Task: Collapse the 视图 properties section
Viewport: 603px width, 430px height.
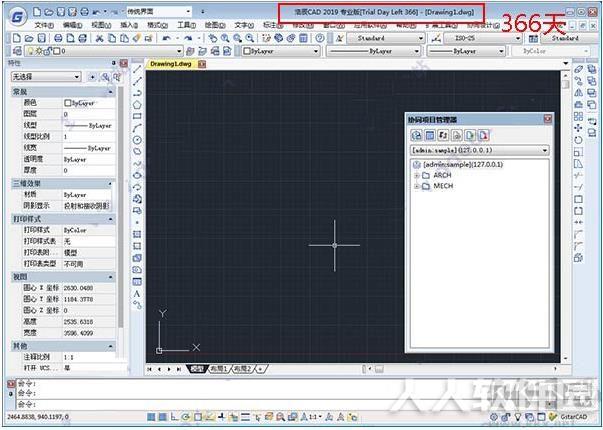Action: [110, 277]
